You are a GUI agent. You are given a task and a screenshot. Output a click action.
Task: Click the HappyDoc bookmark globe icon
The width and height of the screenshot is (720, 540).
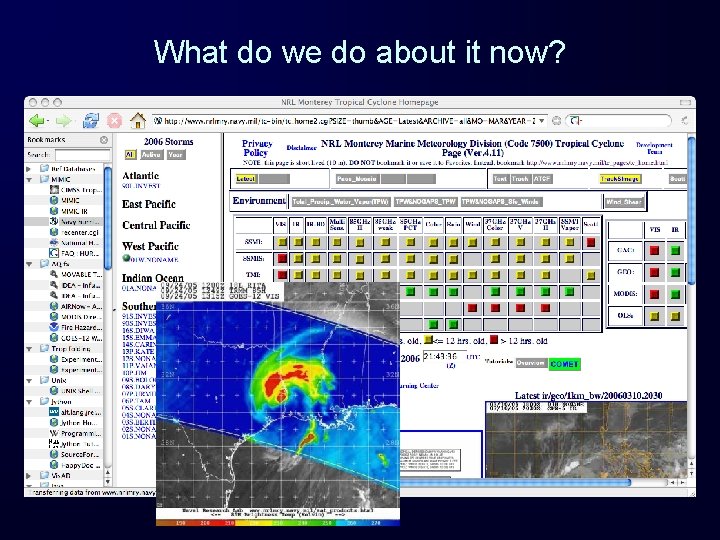tap(54, 465)
